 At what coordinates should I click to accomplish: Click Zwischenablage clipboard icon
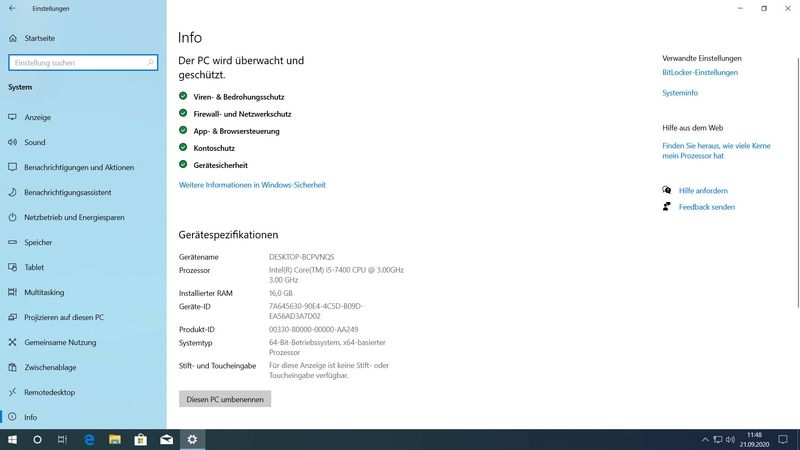pyautogui.click(x=13, y=367)
